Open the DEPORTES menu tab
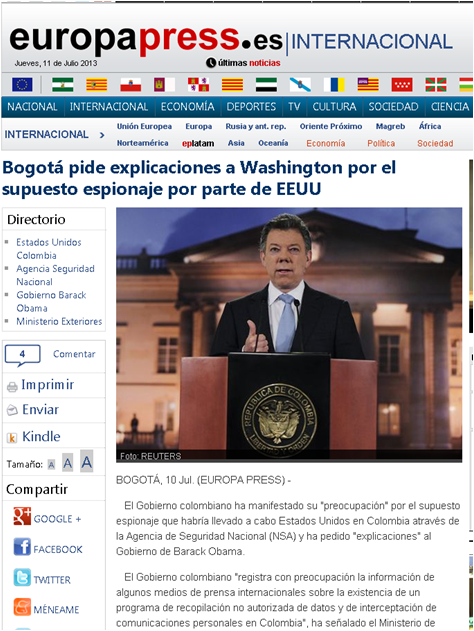 [x=251, y=107]
